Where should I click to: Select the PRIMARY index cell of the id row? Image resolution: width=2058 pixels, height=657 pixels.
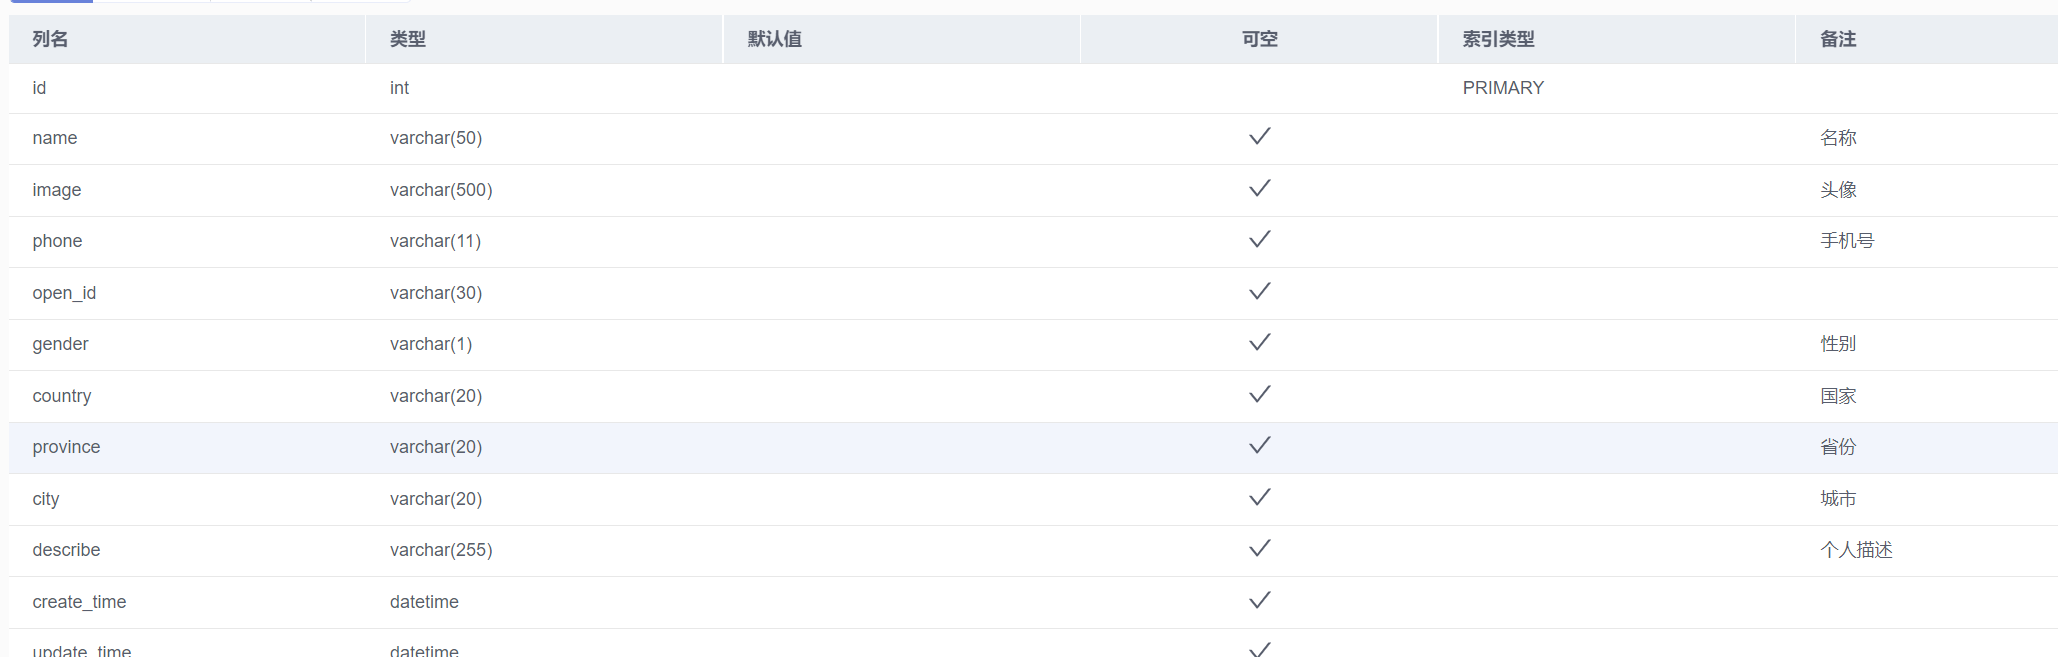(1503, 88)
